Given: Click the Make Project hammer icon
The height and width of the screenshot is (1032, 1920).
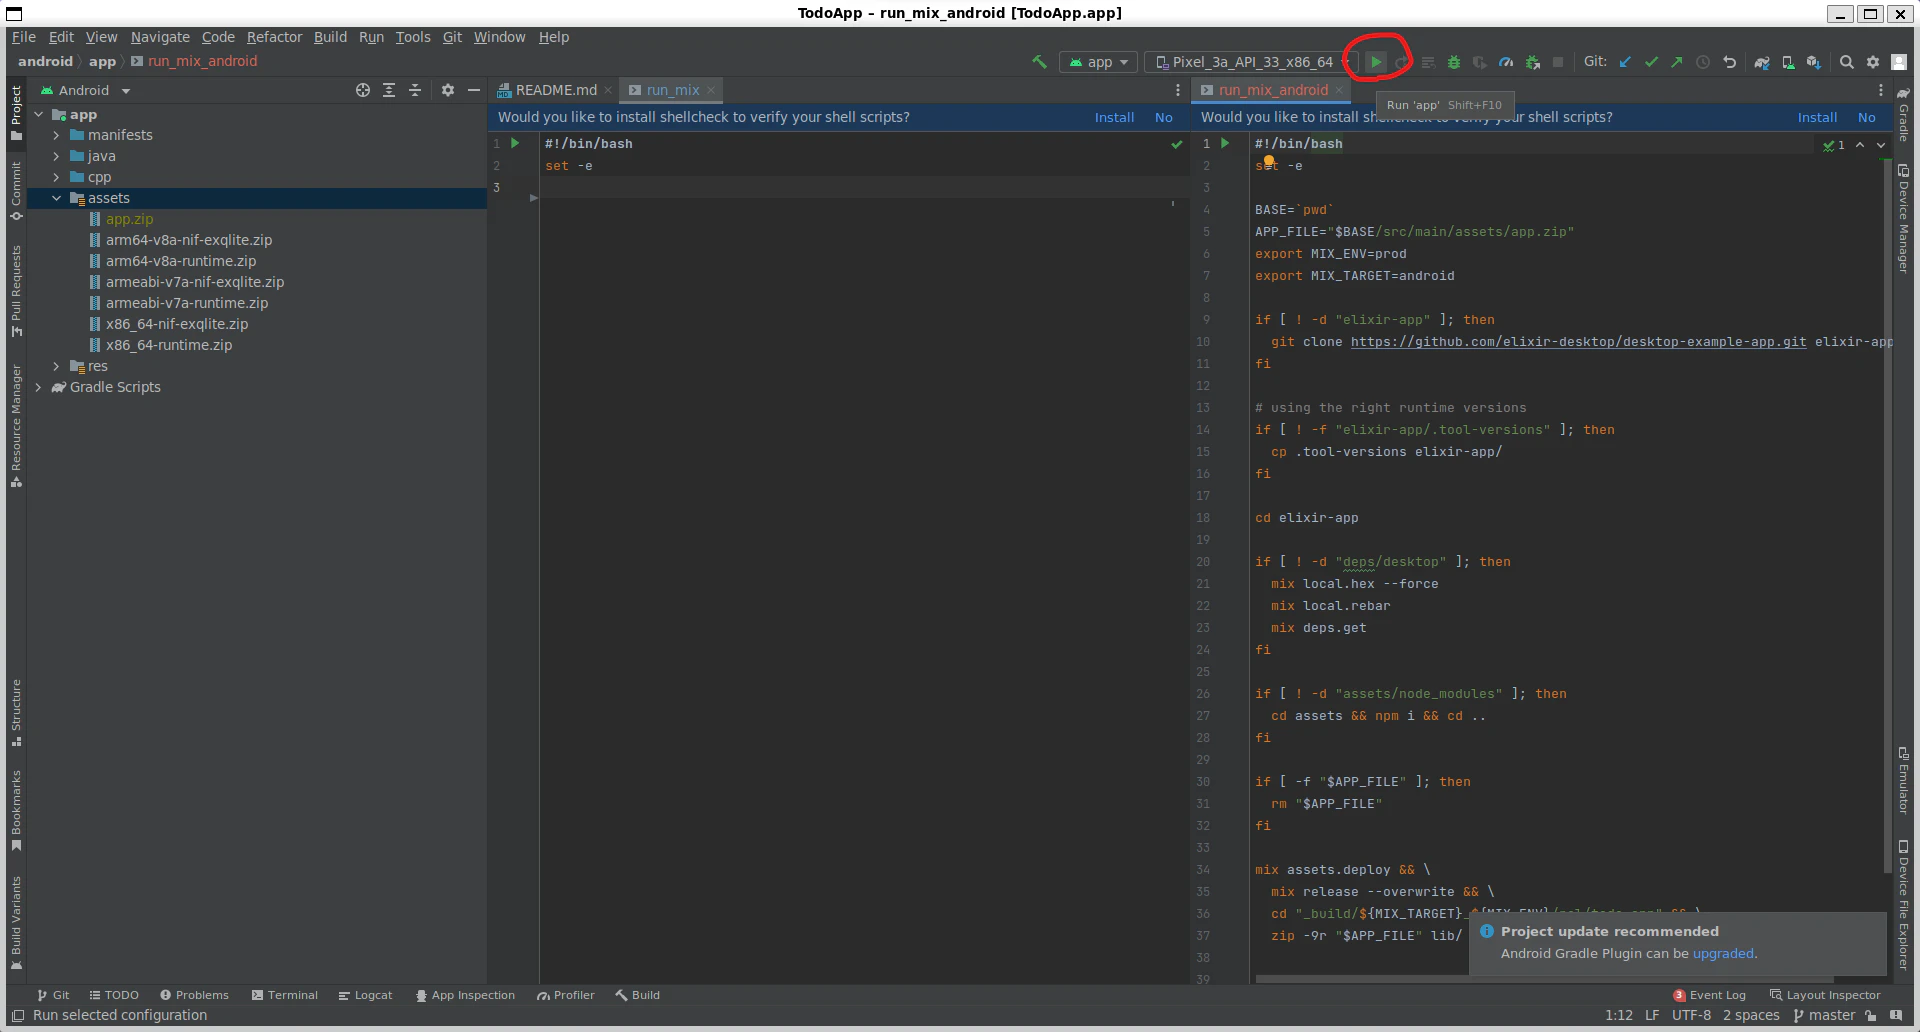Looking at the screenshot, I should click(1040, 62).
